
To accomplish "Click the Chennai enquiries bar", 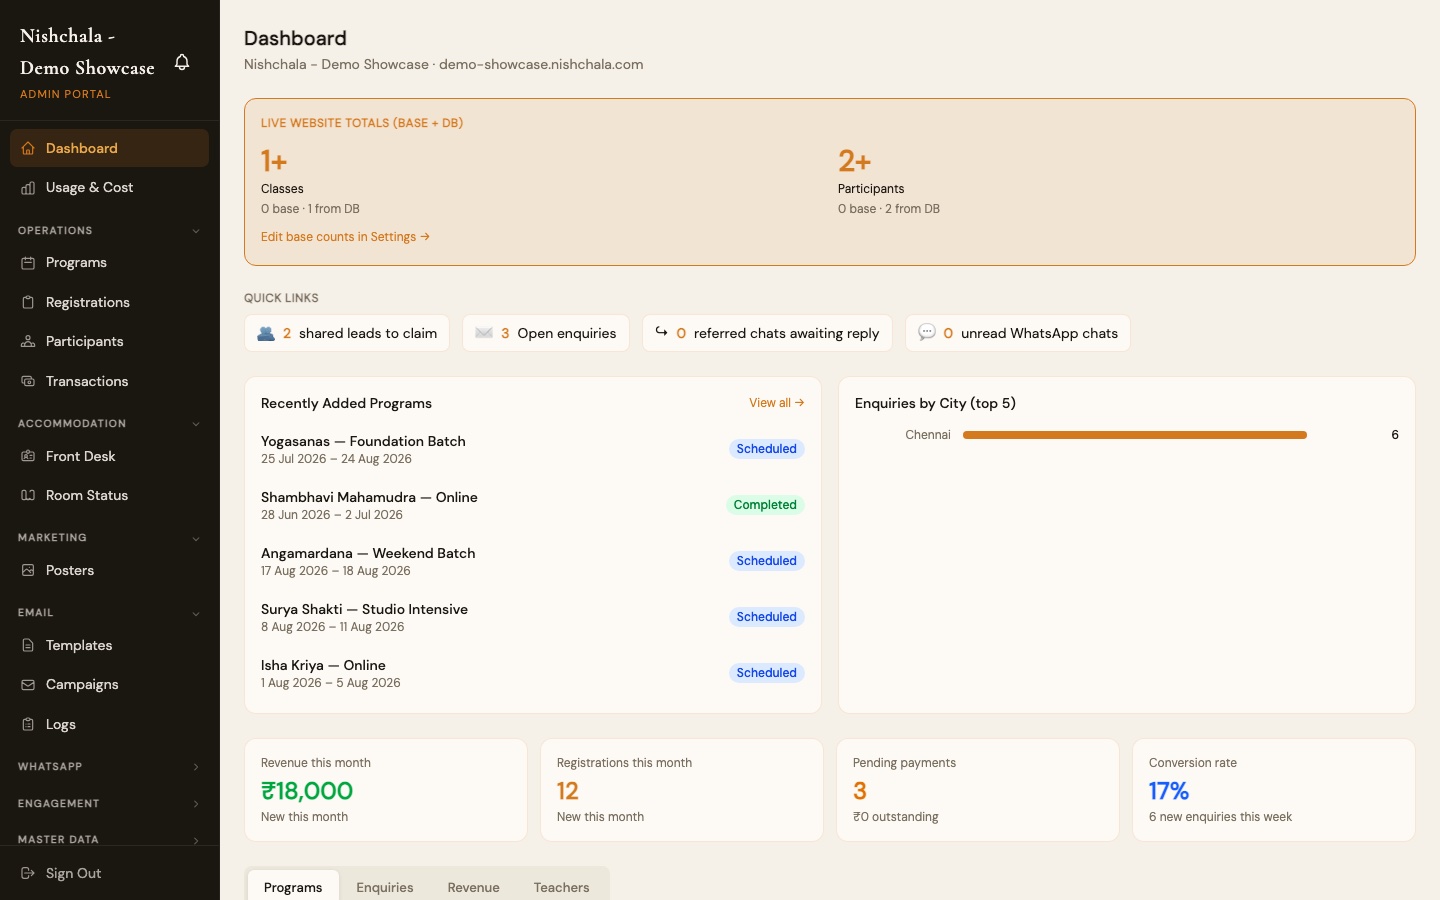I will 1135,435.
